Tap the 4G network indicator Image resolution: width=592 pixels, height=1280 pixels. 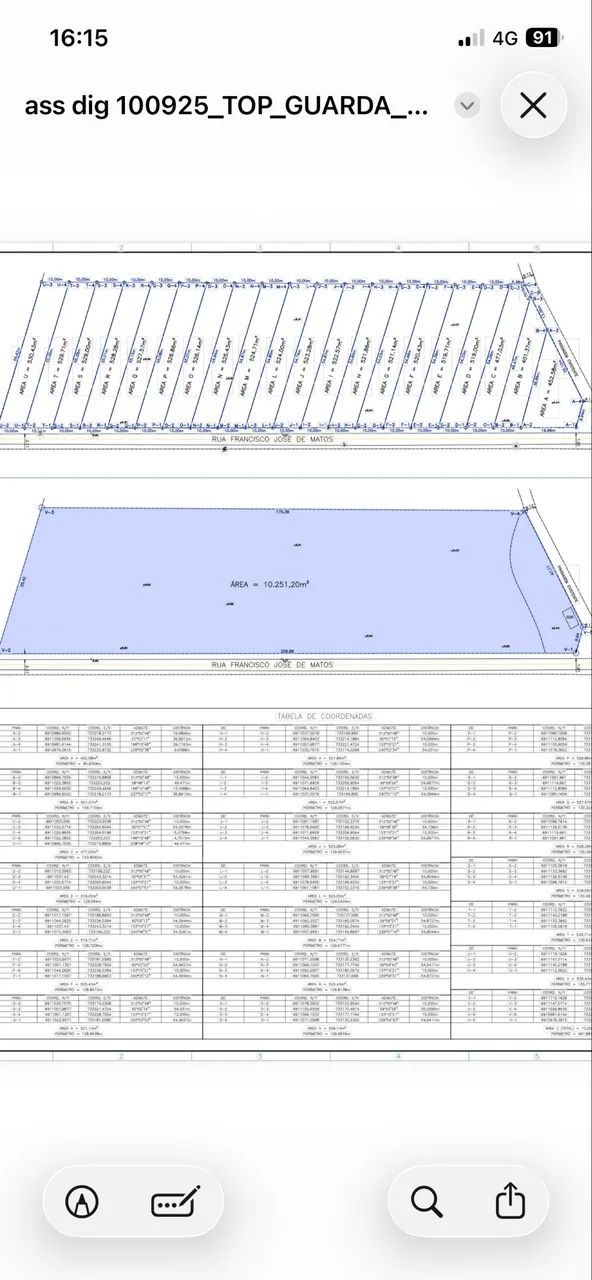point(505,38)
